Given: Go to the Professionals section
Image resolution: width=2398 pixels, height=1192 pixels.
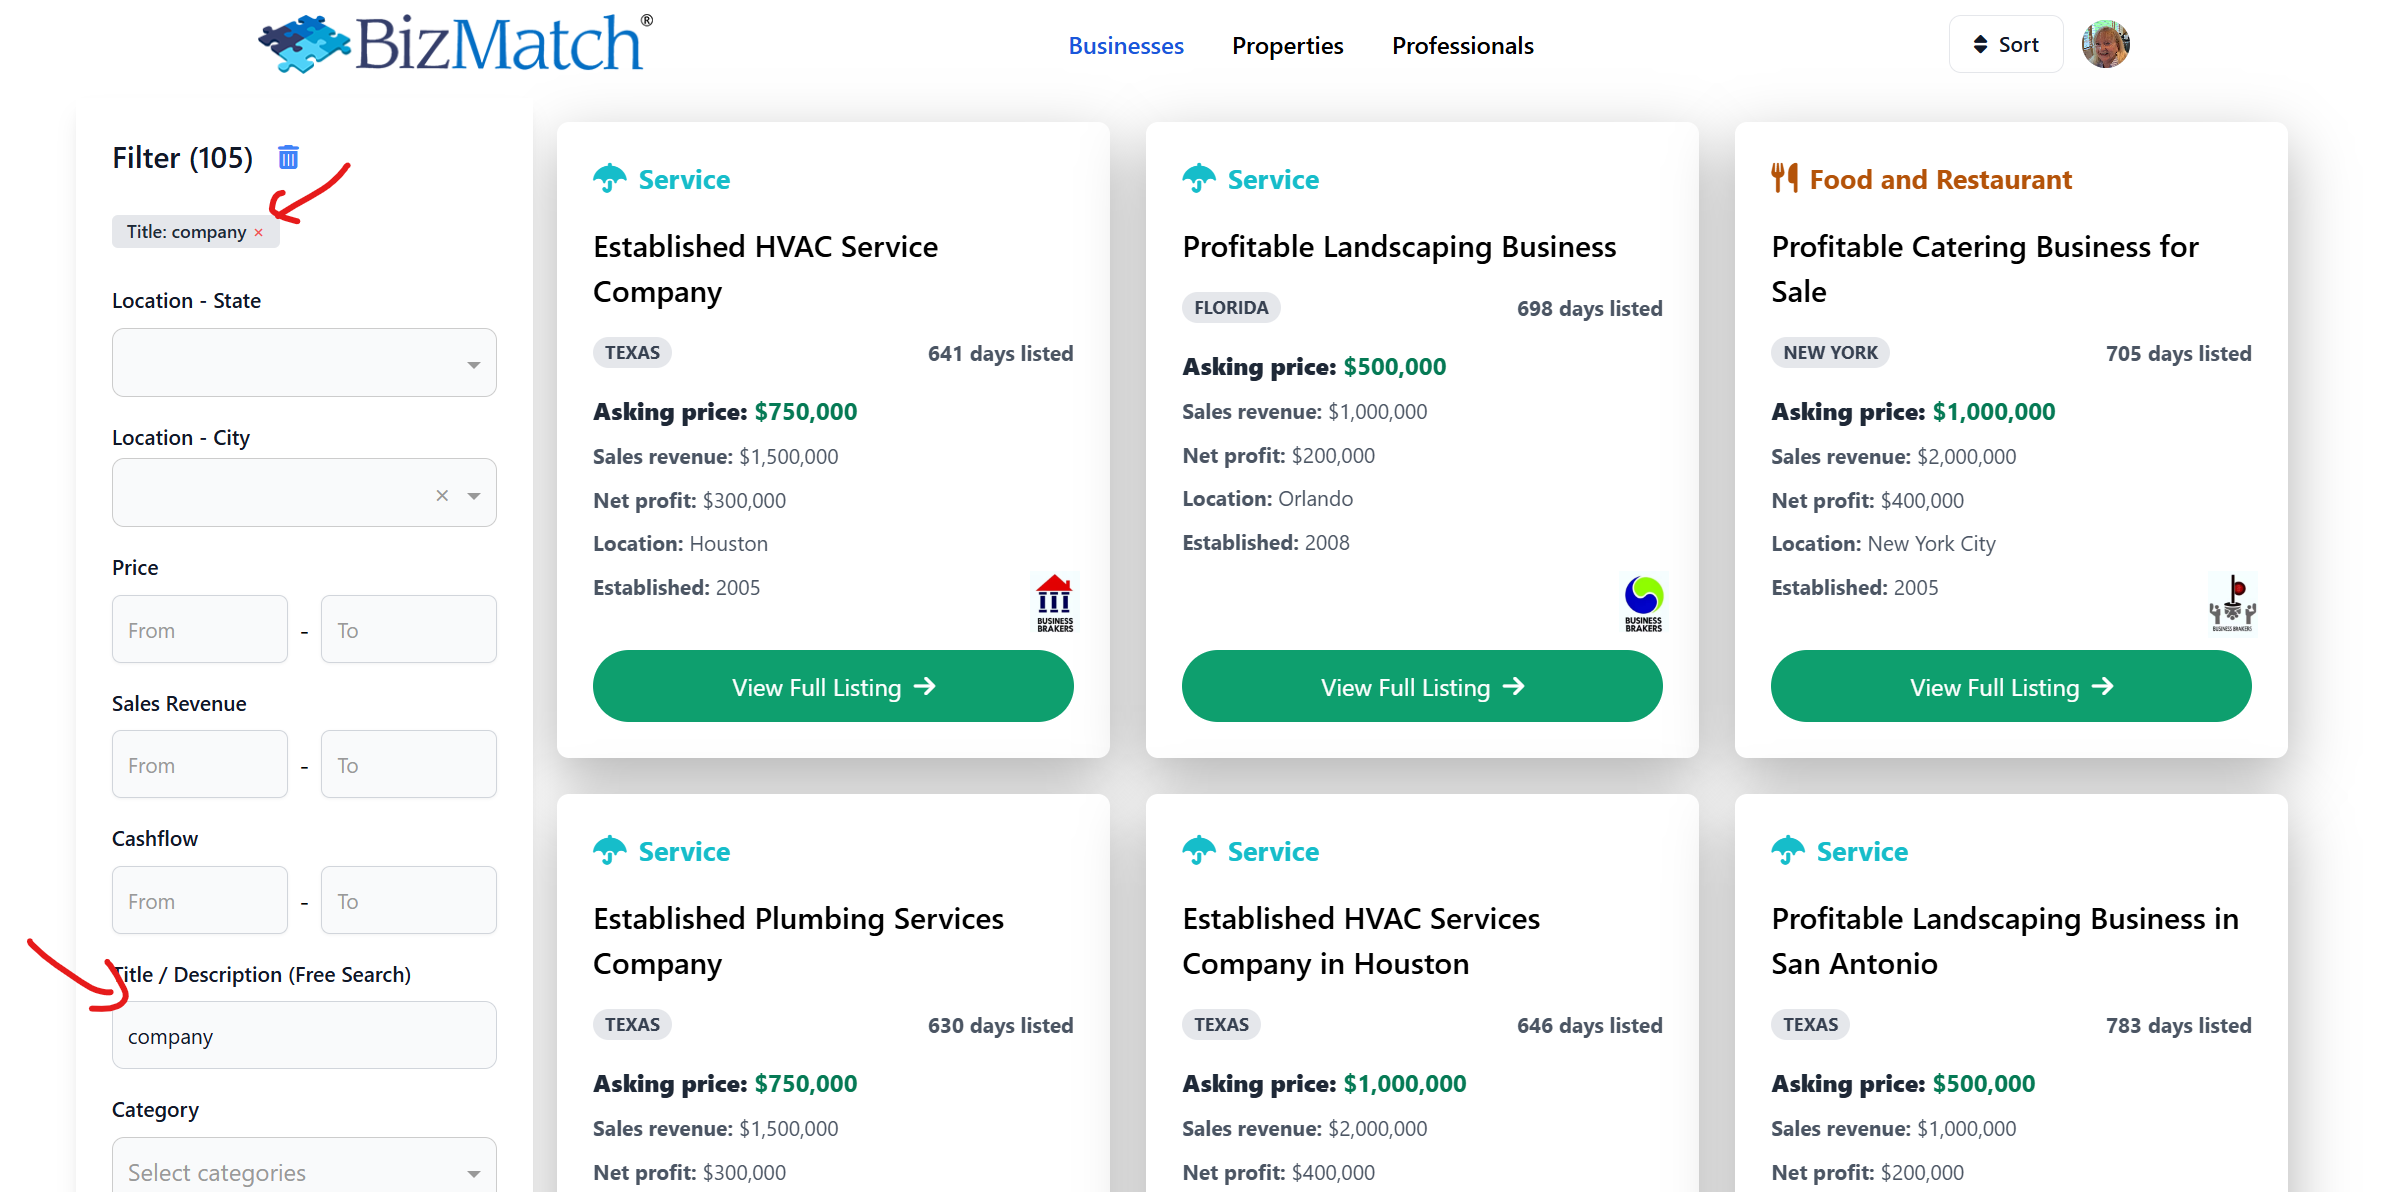Looking at the screenshot, I should tap(1462, 46).
